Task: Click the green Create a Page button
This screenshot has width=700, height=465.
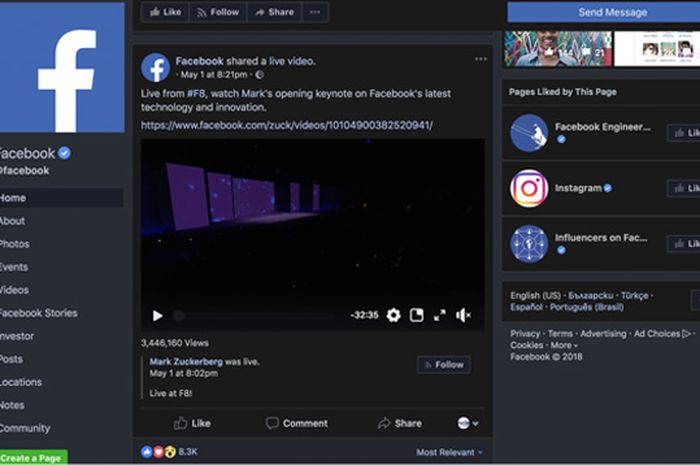Action: click(33, 458)
